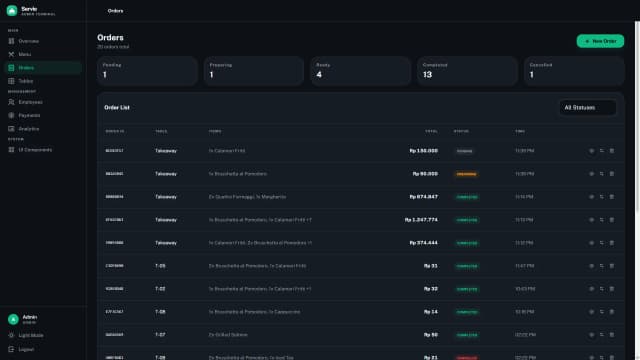This screenshot has width=640, height=360.
Task: Delete the T-02 order via the trash icon
Action: (612, 289)
